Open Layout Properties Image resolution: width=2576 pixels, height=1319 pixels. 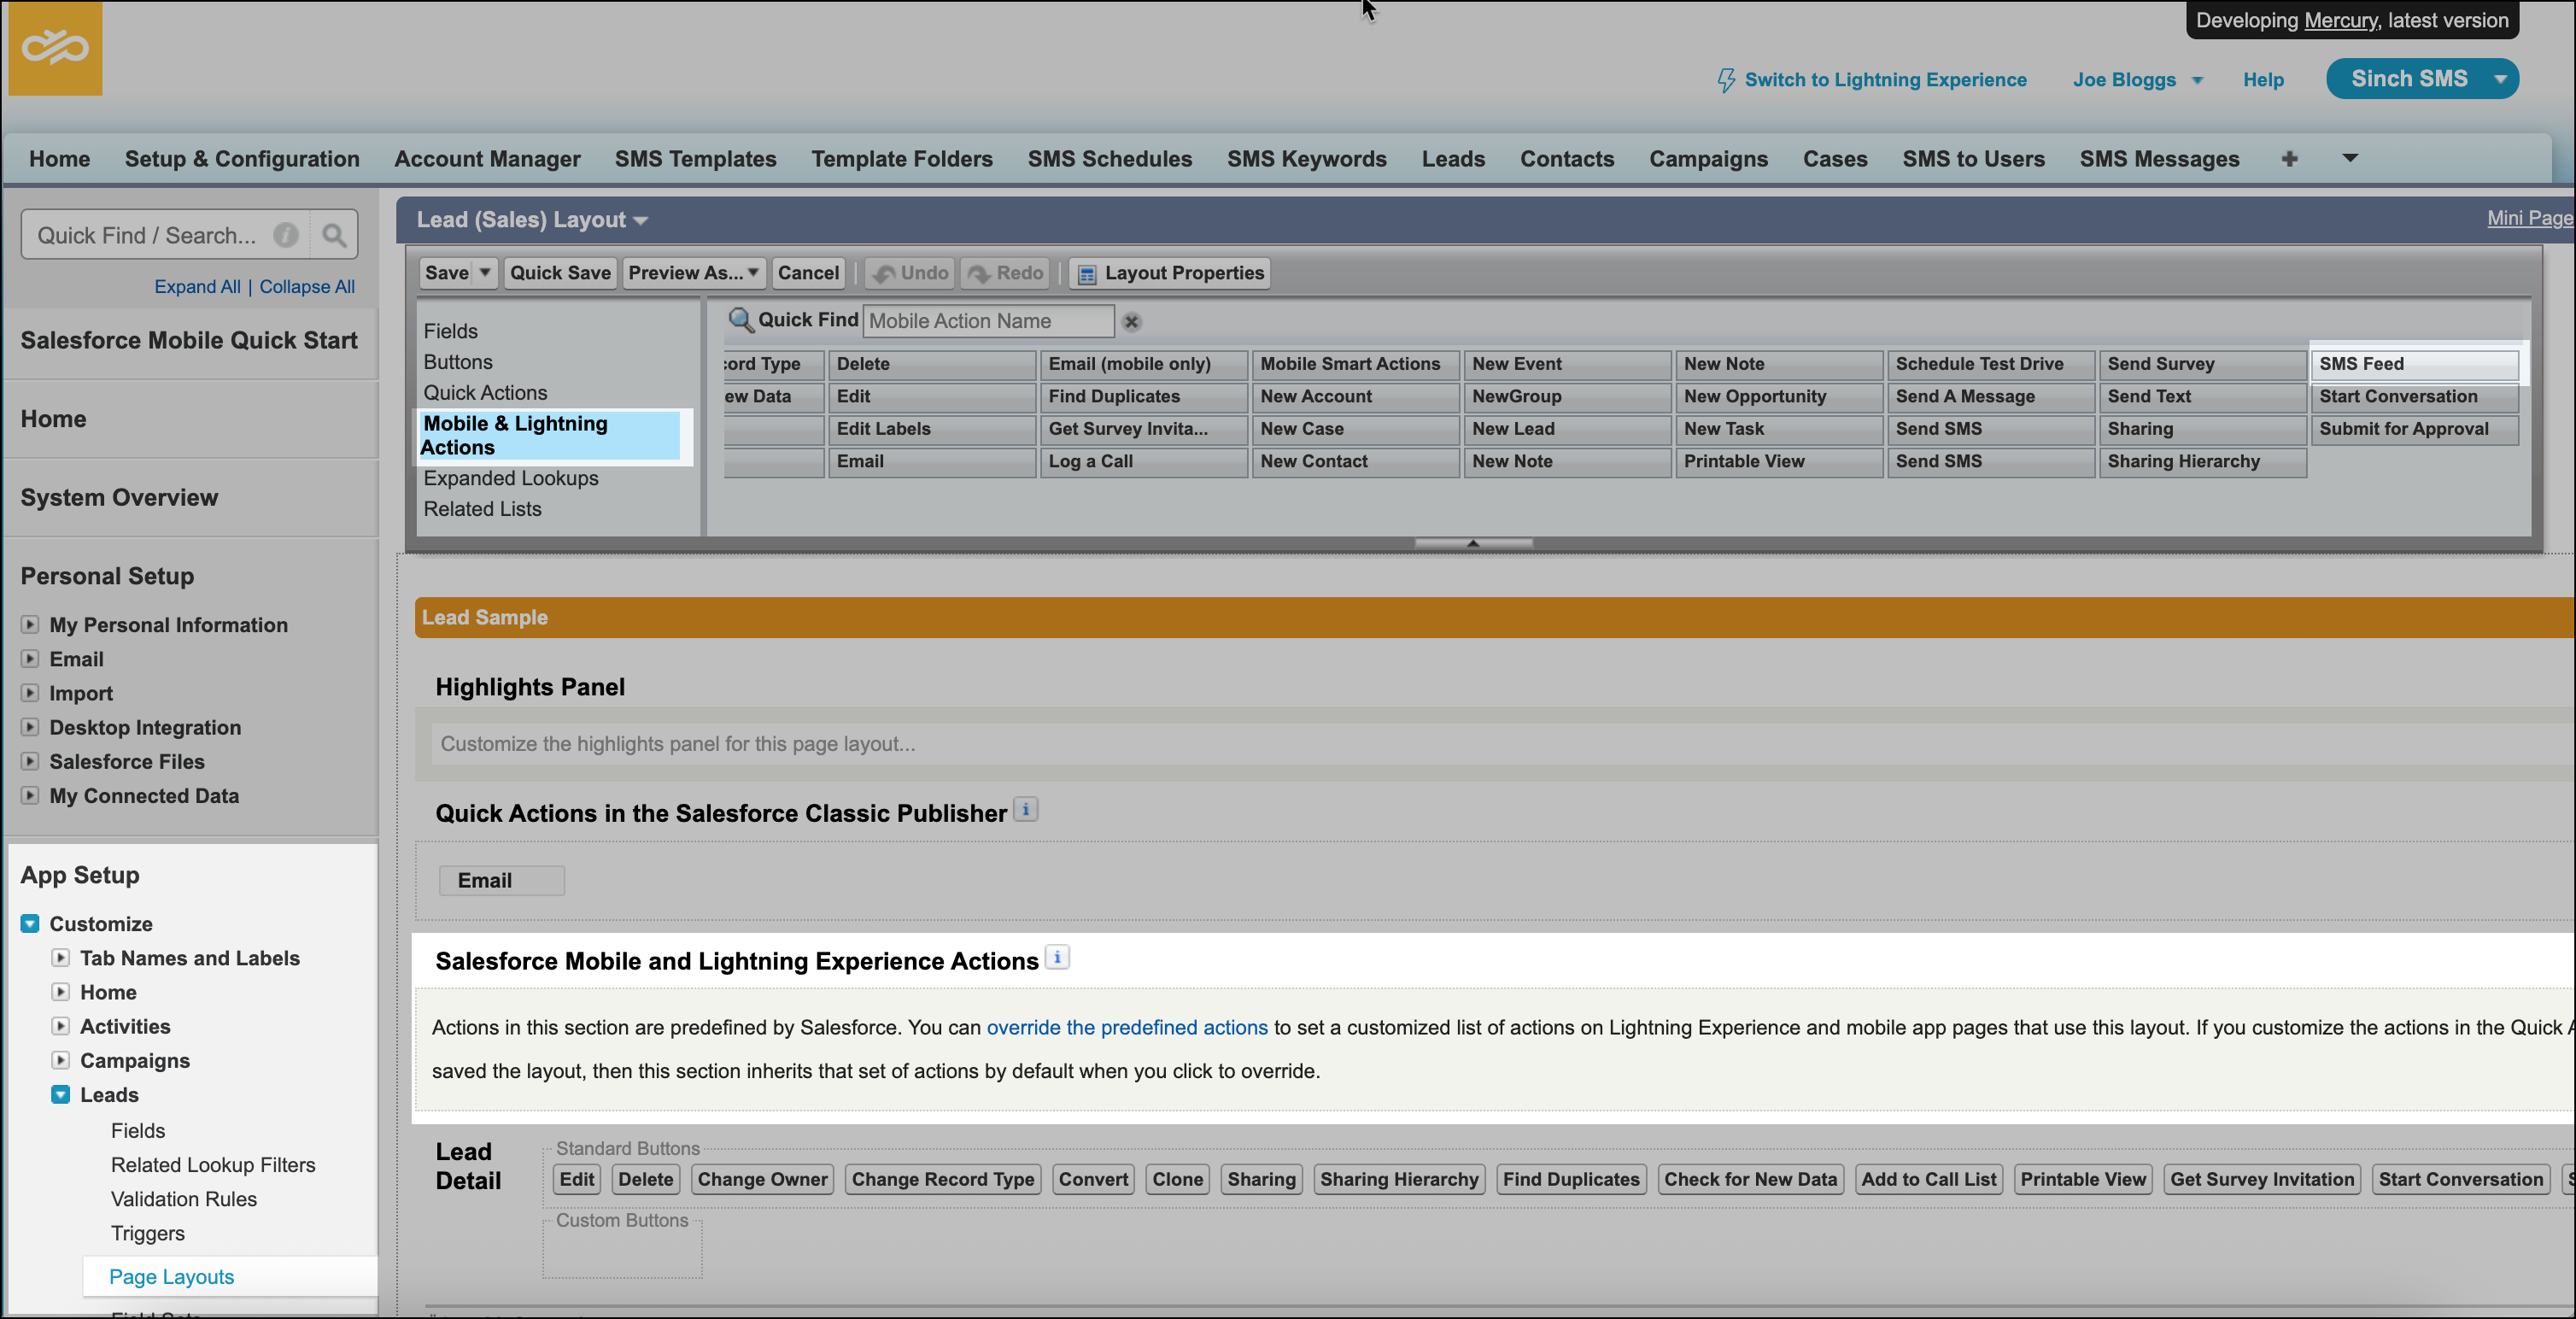tap(1170, 273)
